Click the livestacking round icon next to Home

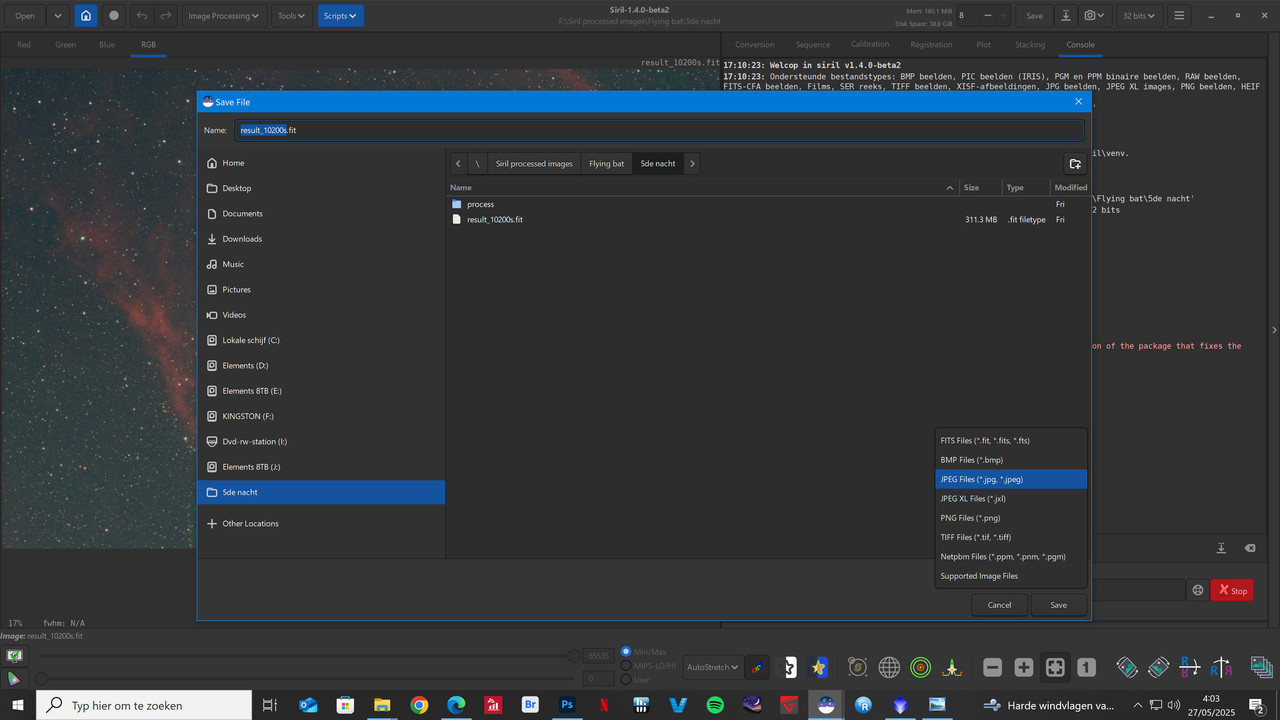click(x=114, y=16)
